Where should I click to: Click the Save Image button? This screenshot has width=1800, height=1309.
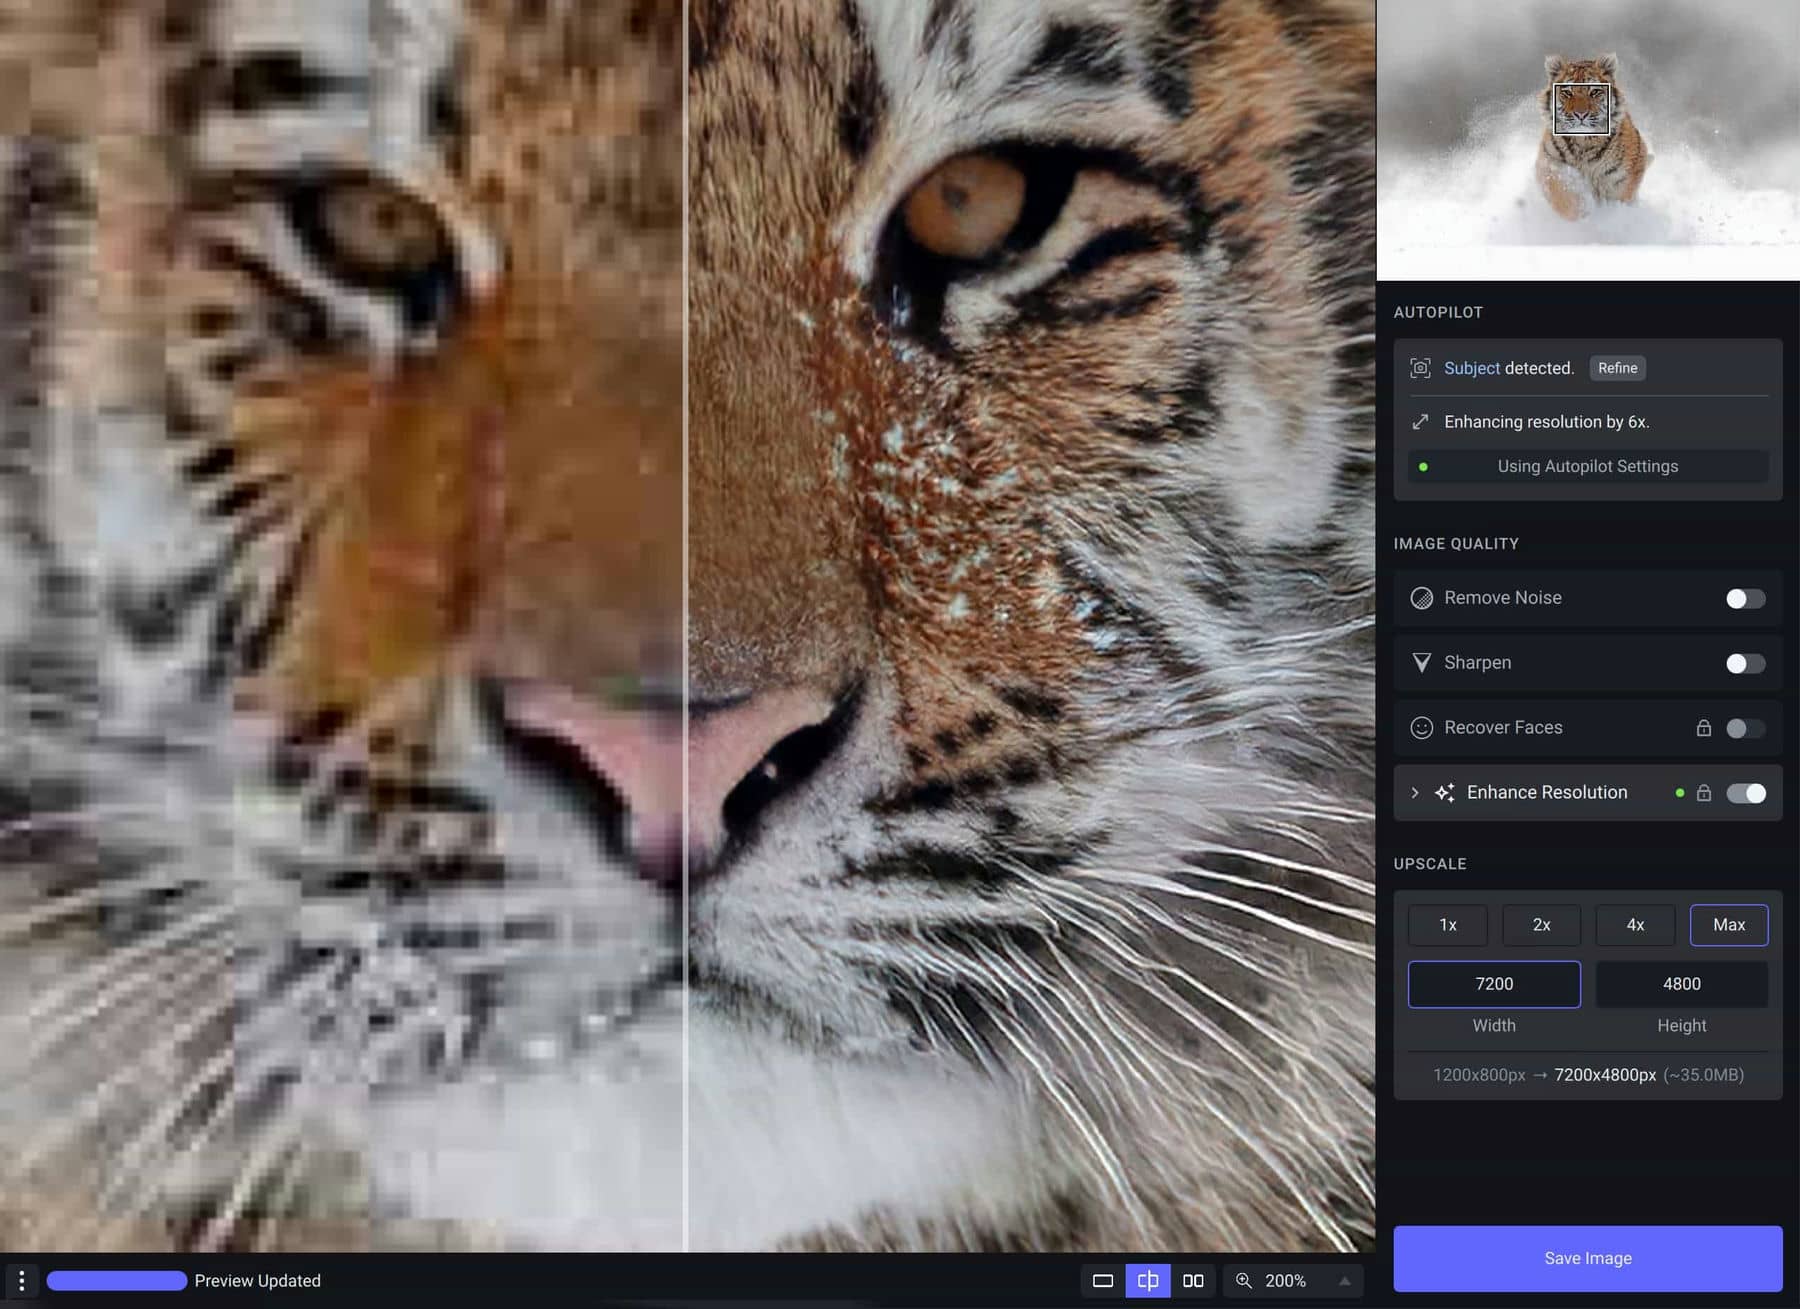click(x=1587, y=1258)
